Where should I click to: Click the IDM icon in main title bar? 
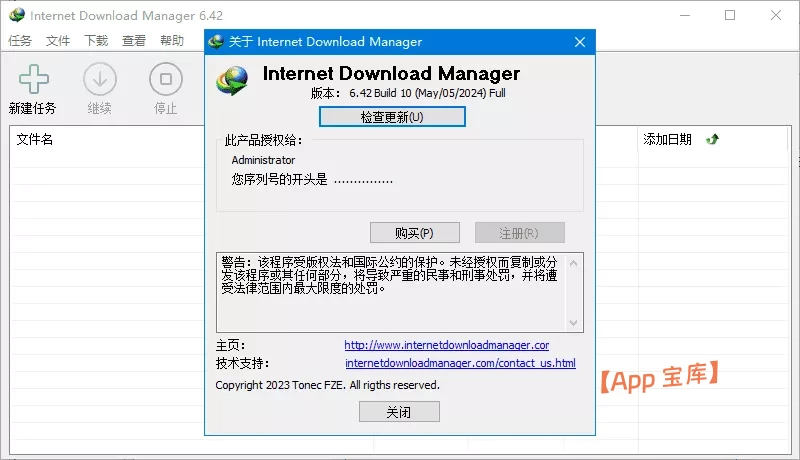point(16,15)
